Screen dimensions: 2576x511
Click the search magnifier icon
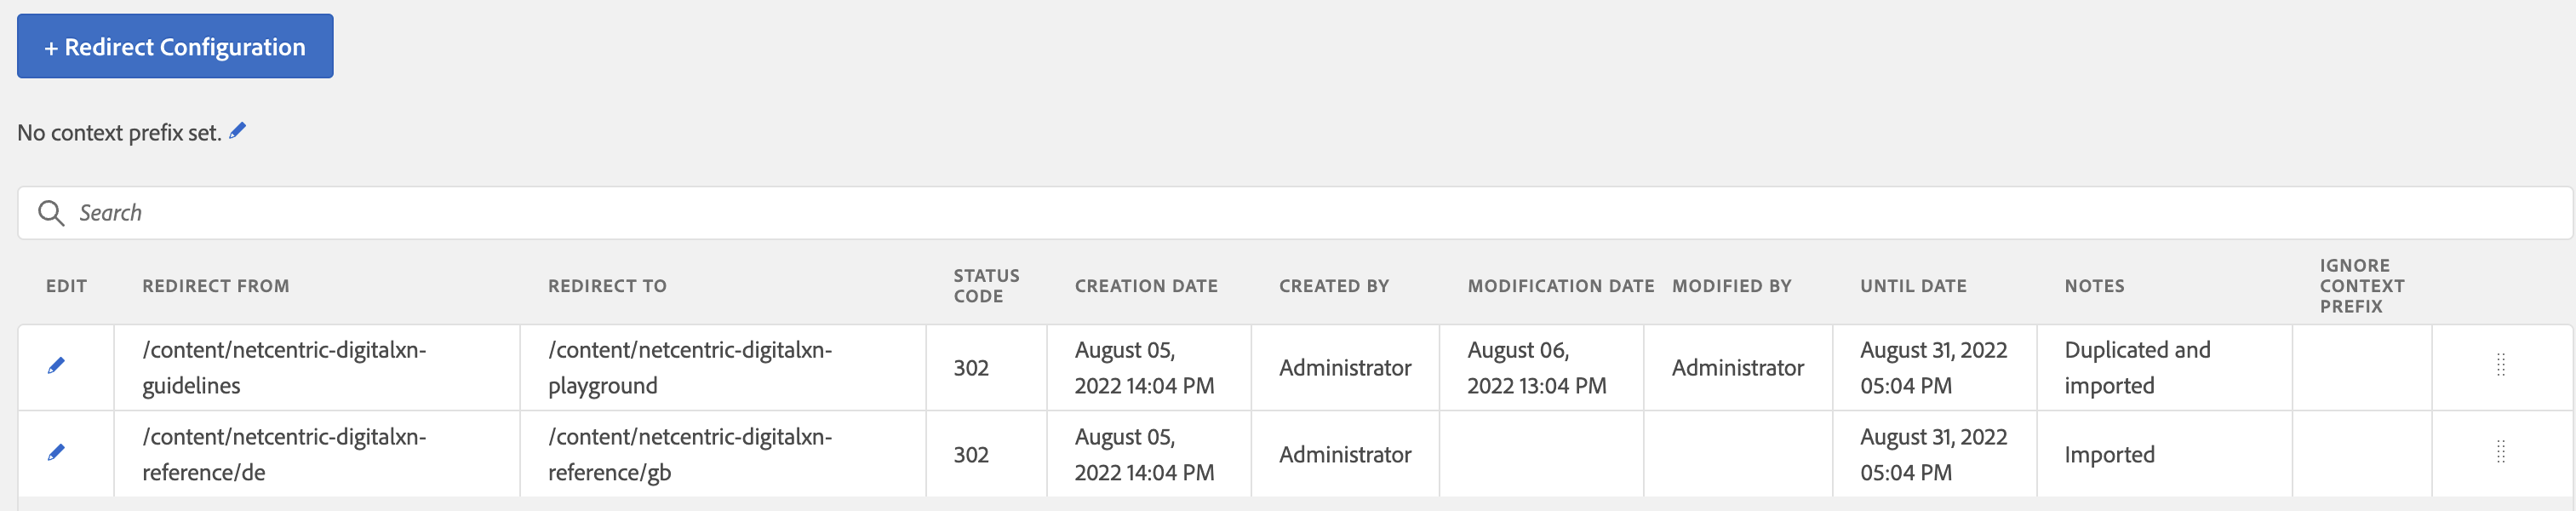[50, 212]
